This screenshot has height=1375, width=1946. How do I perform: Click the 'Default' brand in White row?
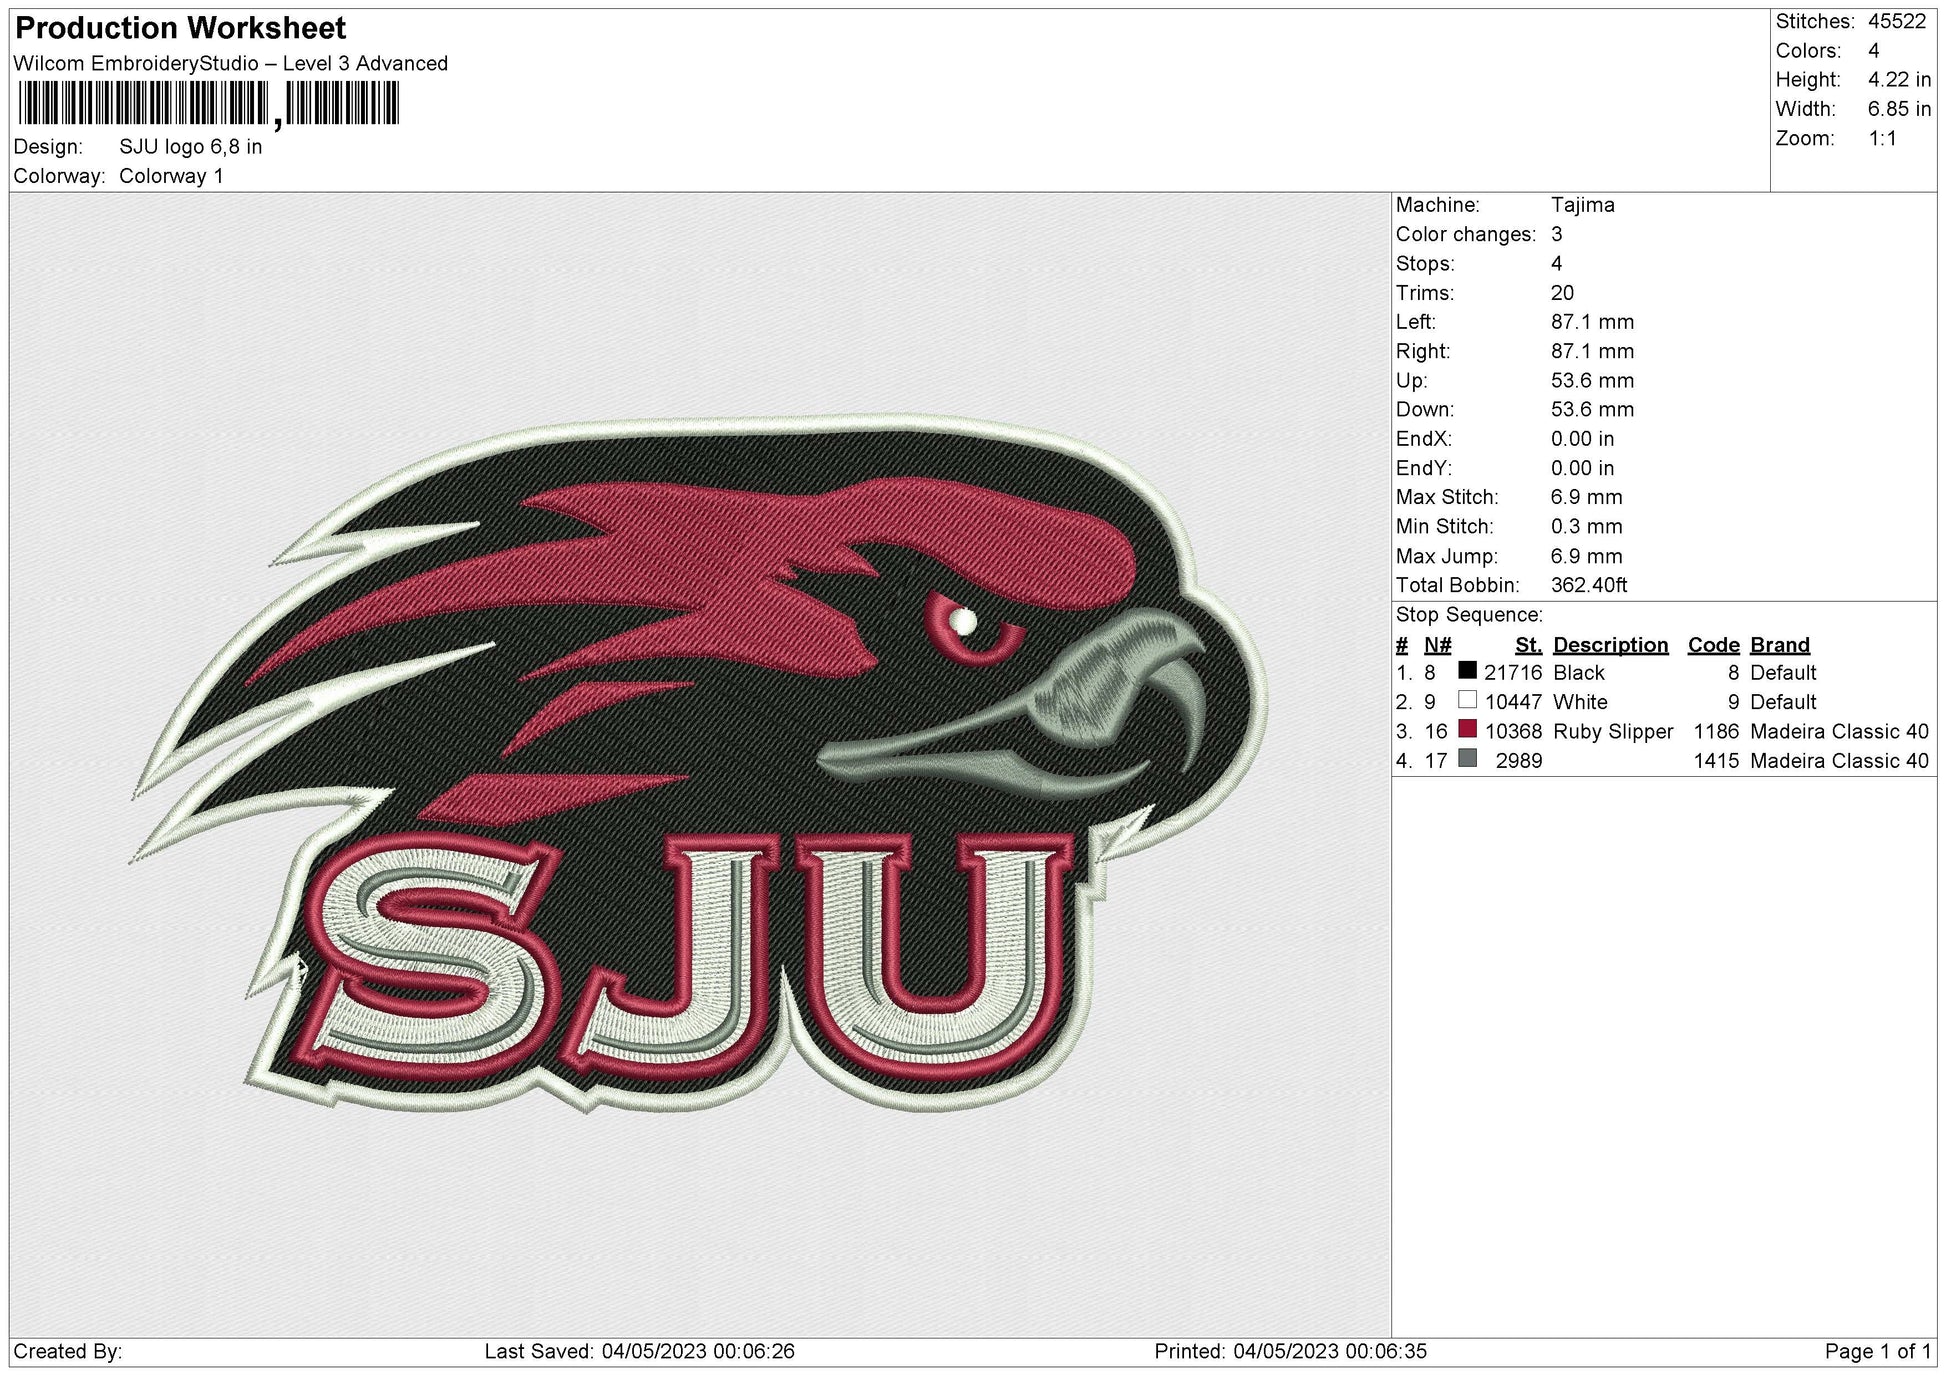click(1782, 703)
